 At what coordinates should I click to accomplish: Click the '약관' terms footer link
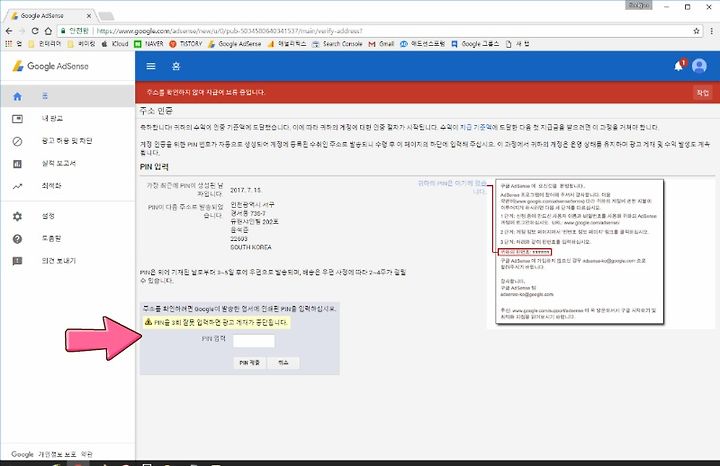(x=86, y=454)
